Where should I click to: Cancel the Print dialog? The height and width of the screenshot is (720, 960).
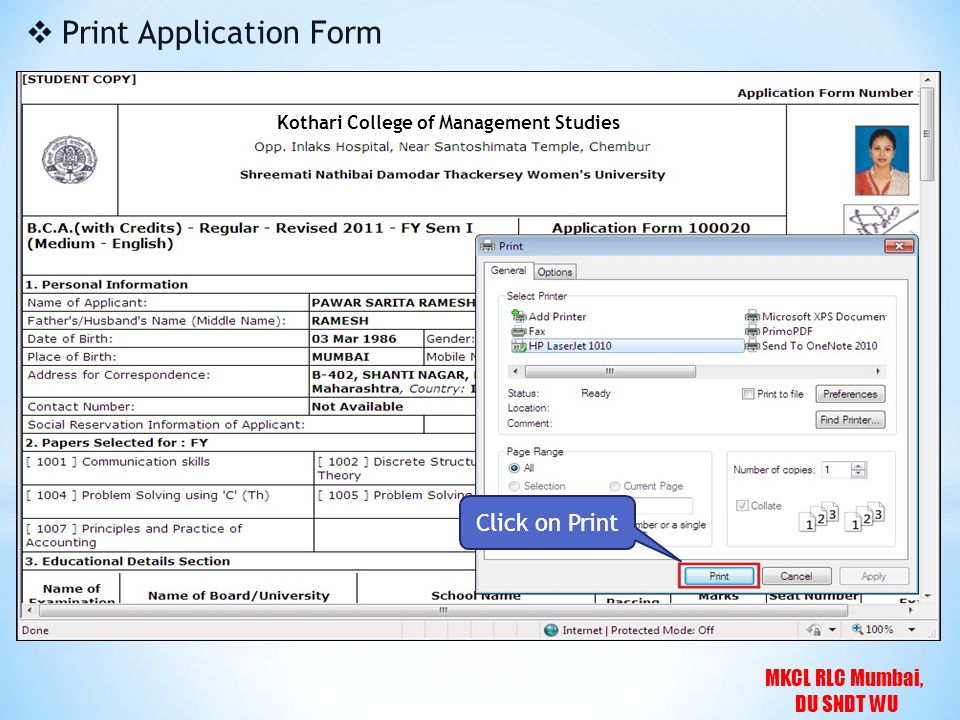[796, 576]
